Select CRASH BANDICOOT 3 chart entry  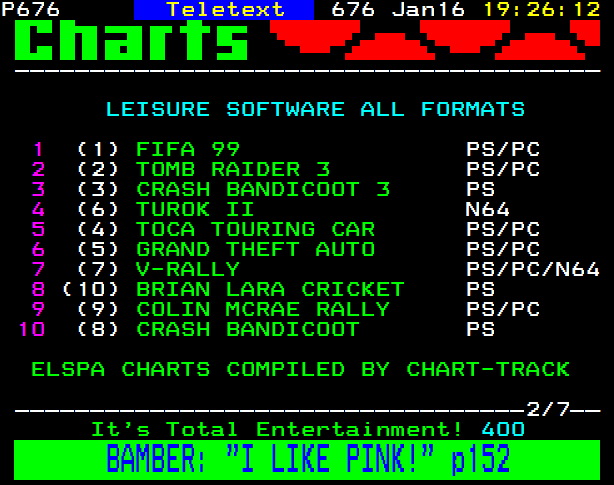click(x=263, y=189)
